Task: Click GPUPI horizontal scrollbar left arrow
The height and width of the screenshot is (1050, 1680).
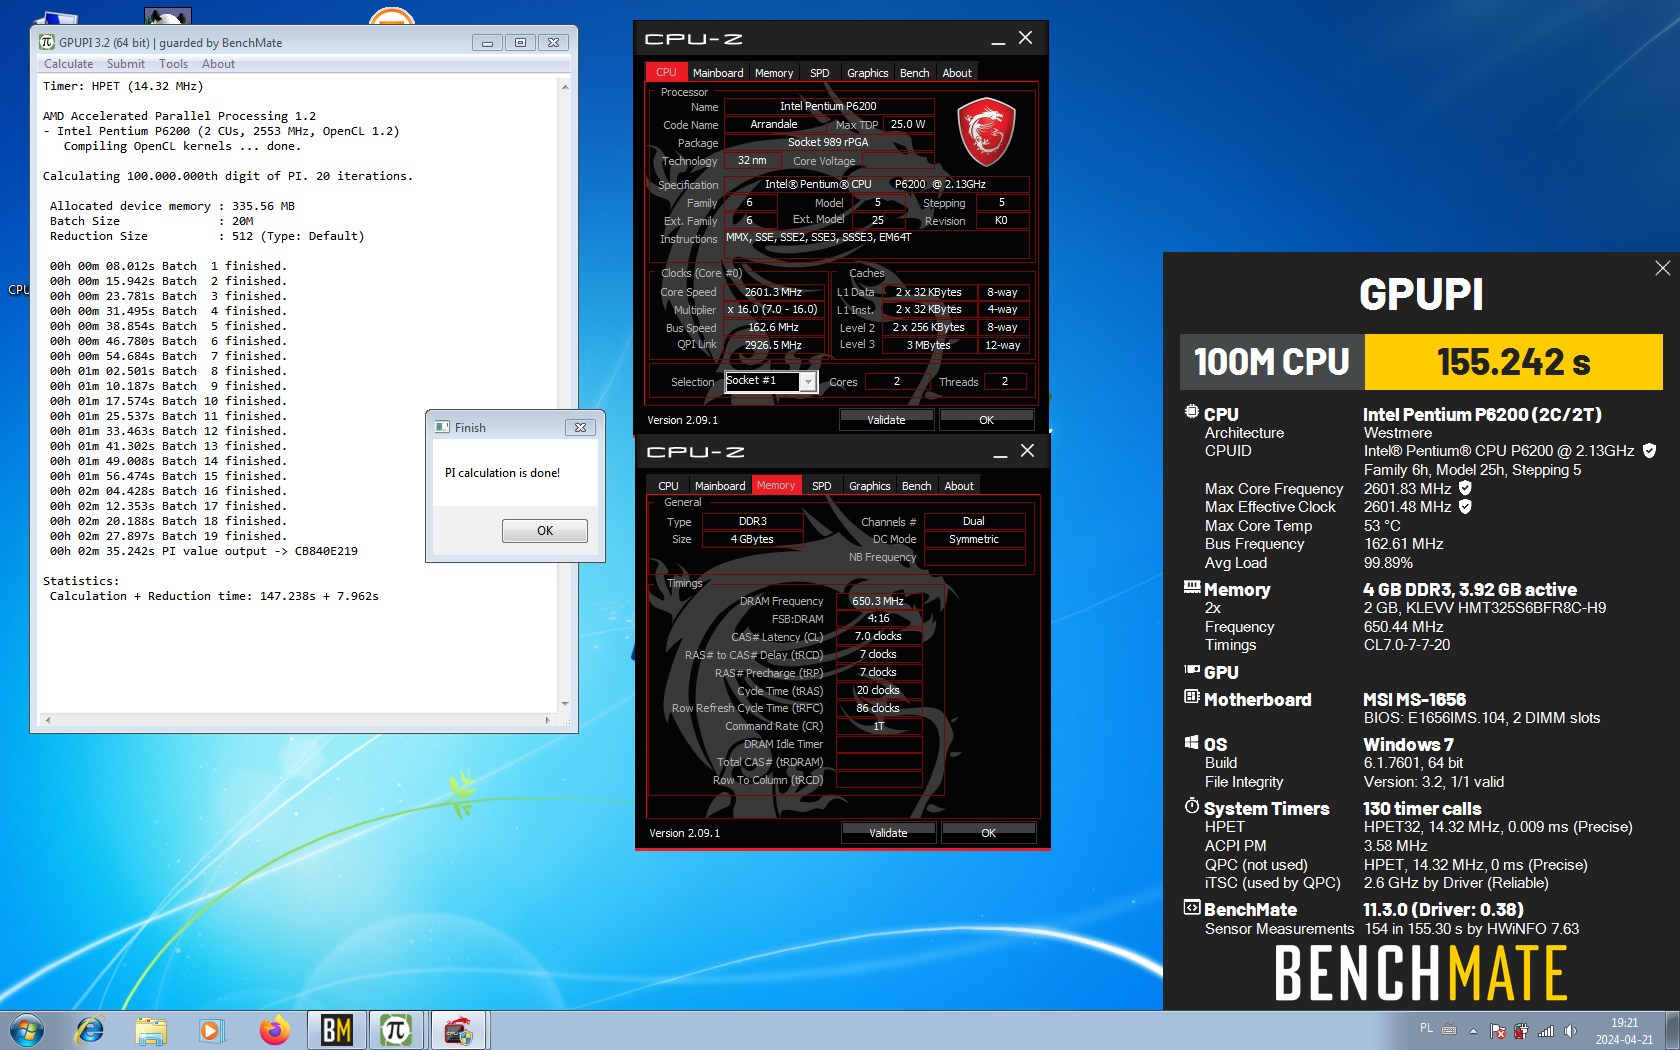Action: [47, 720]
